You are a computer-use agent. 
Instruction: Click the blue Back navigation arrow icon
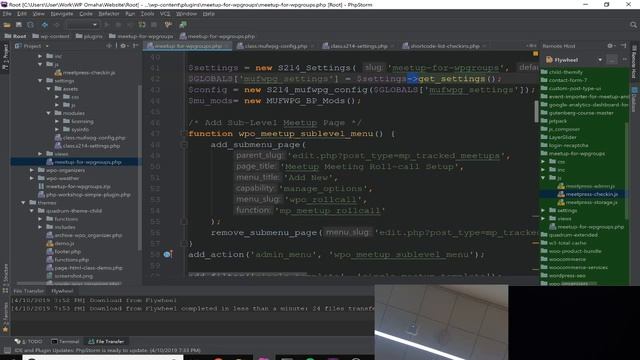pyautogui.click(x=44, y=25)
